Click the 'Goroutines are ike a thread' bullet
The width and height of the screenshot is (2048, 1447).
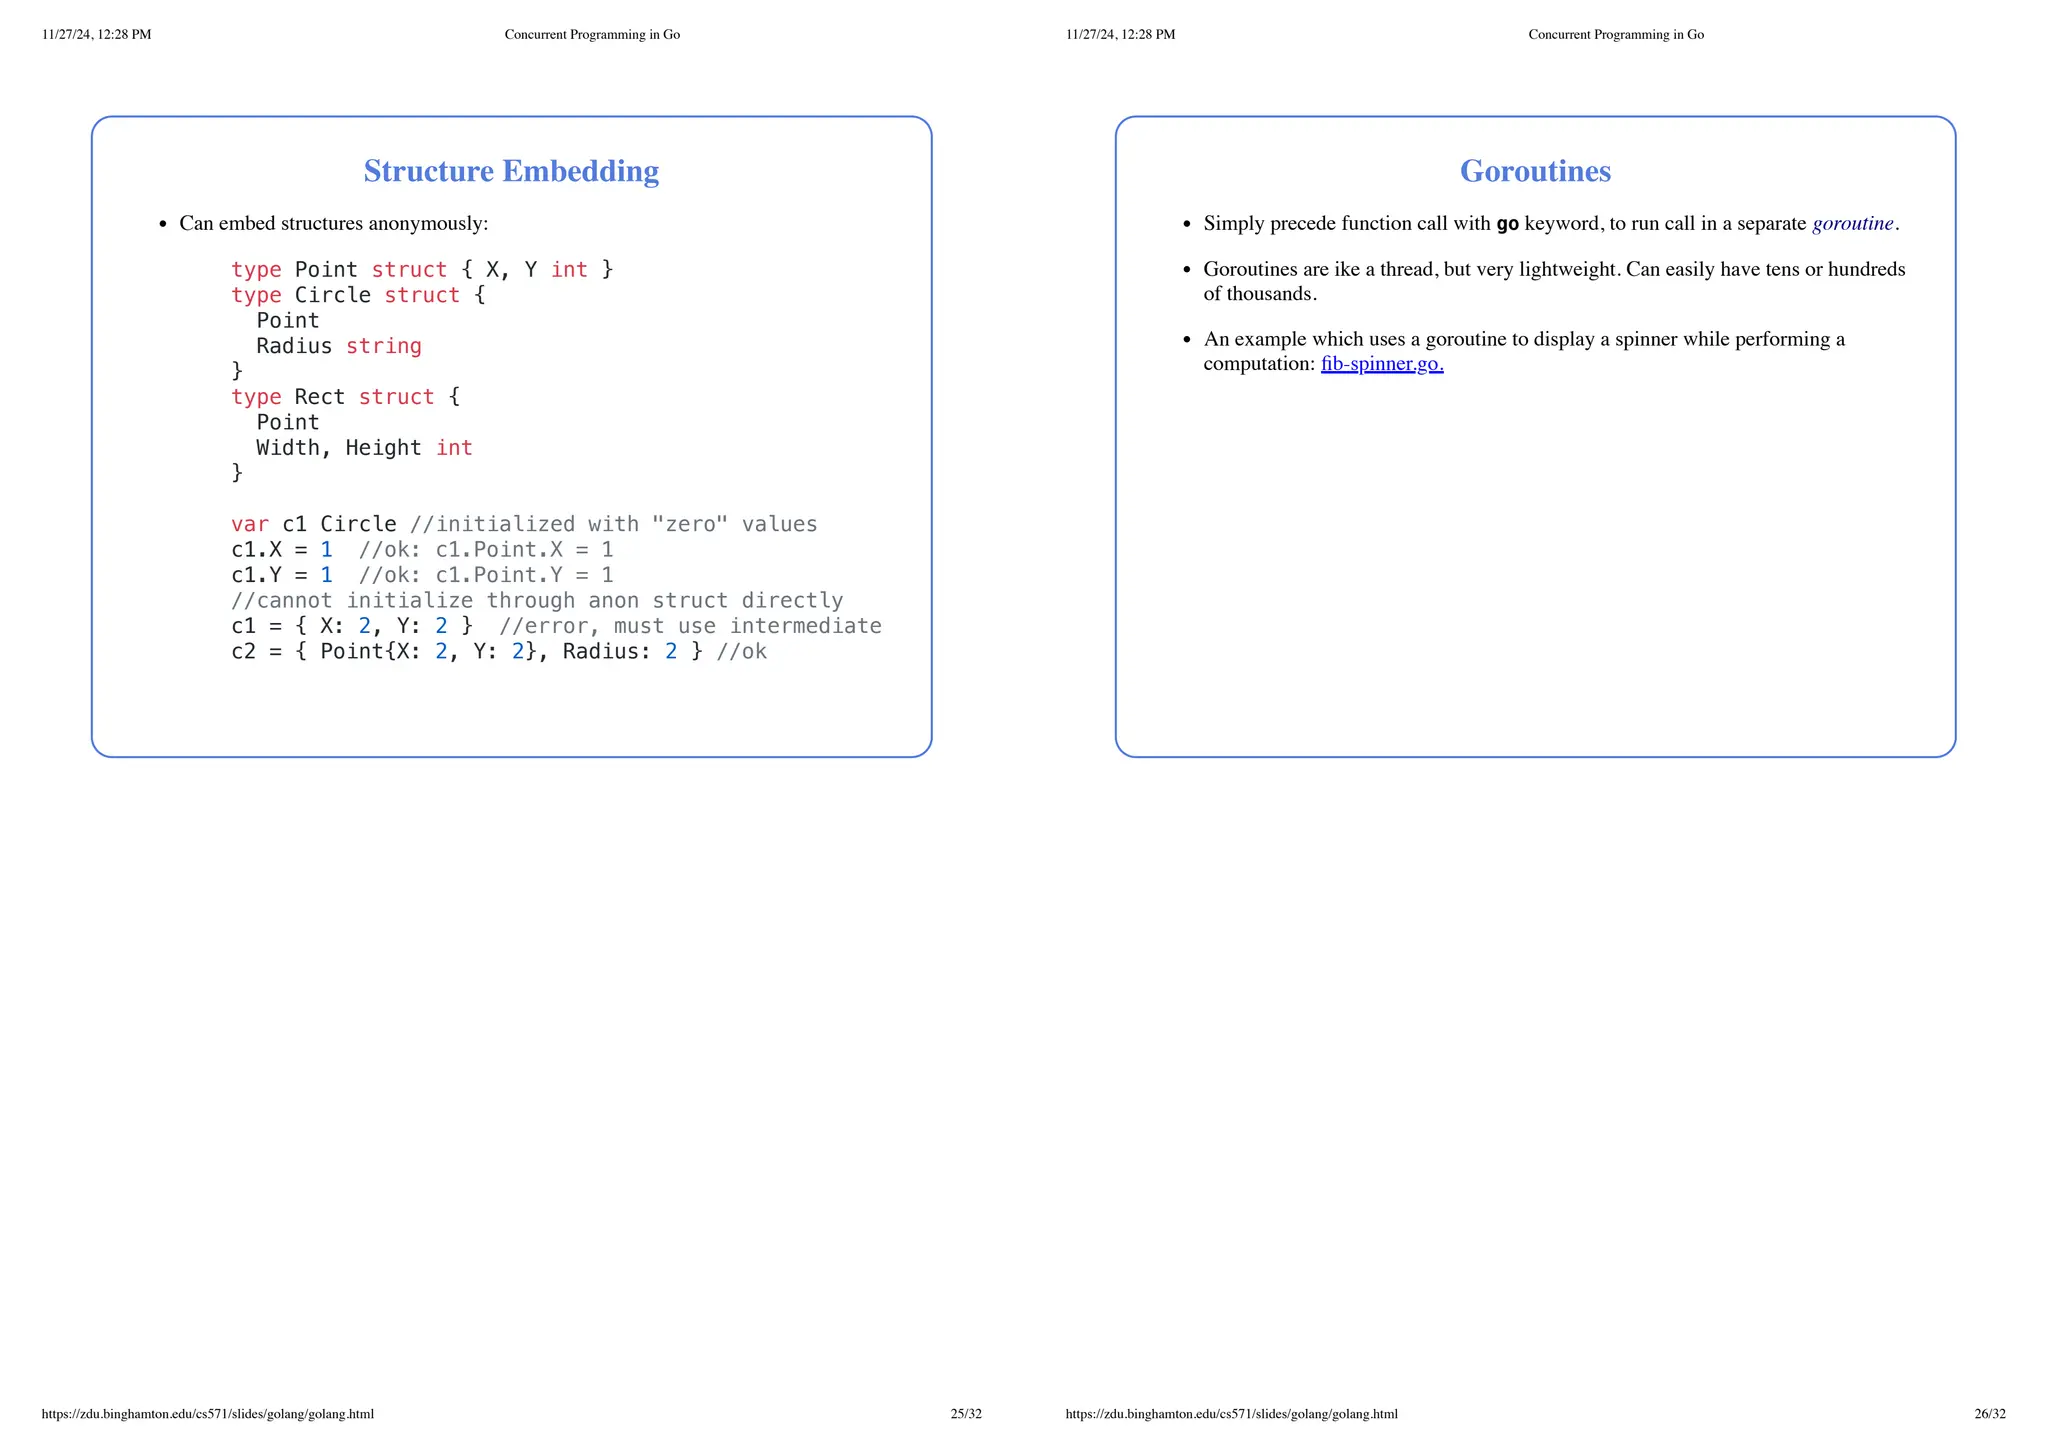click(x=1554, y=281)
